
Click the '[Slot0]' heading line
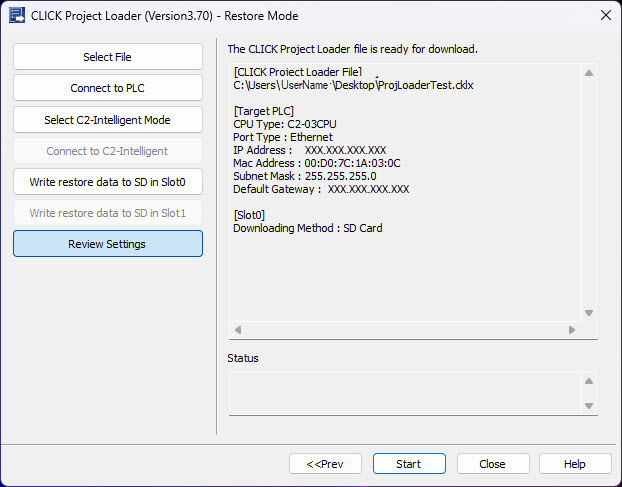coord(249,215)
